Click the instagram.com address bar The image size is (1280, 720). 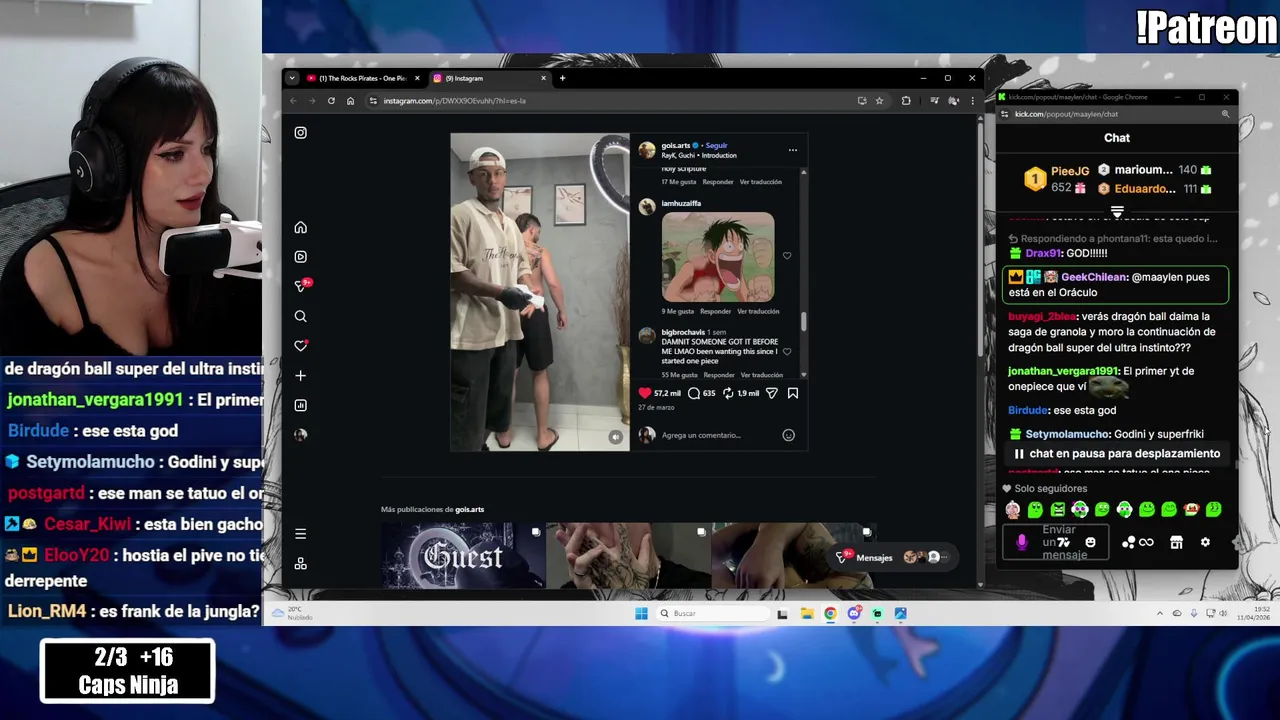point(610,100)
